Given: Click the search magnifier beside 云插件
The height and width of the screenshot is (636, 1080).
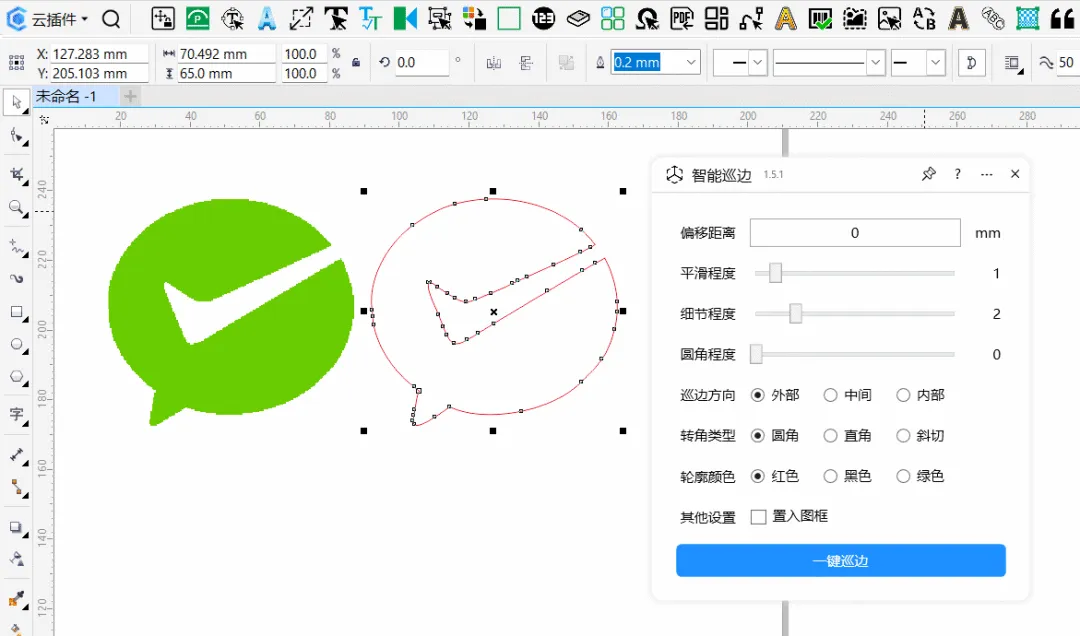Looking at the screenshot, I should tap(111, 19).
